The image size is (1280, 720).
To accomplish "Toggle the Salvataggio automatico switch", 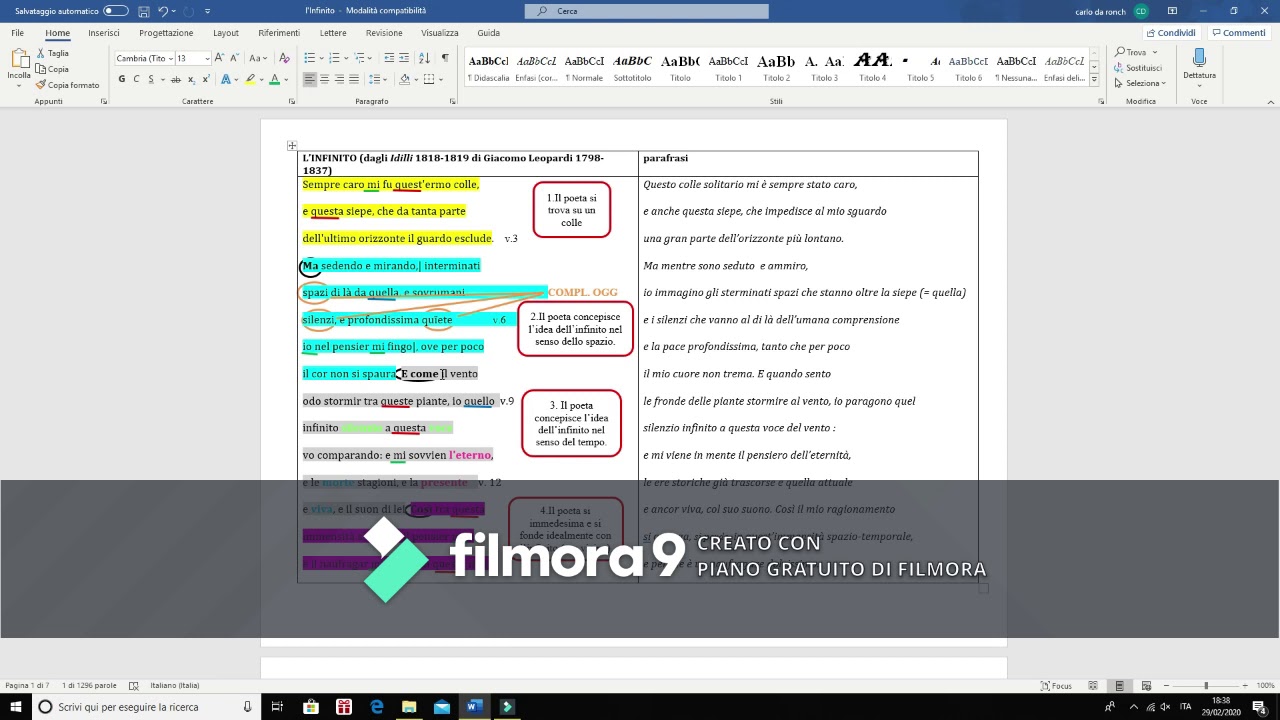I will [116, 11].
